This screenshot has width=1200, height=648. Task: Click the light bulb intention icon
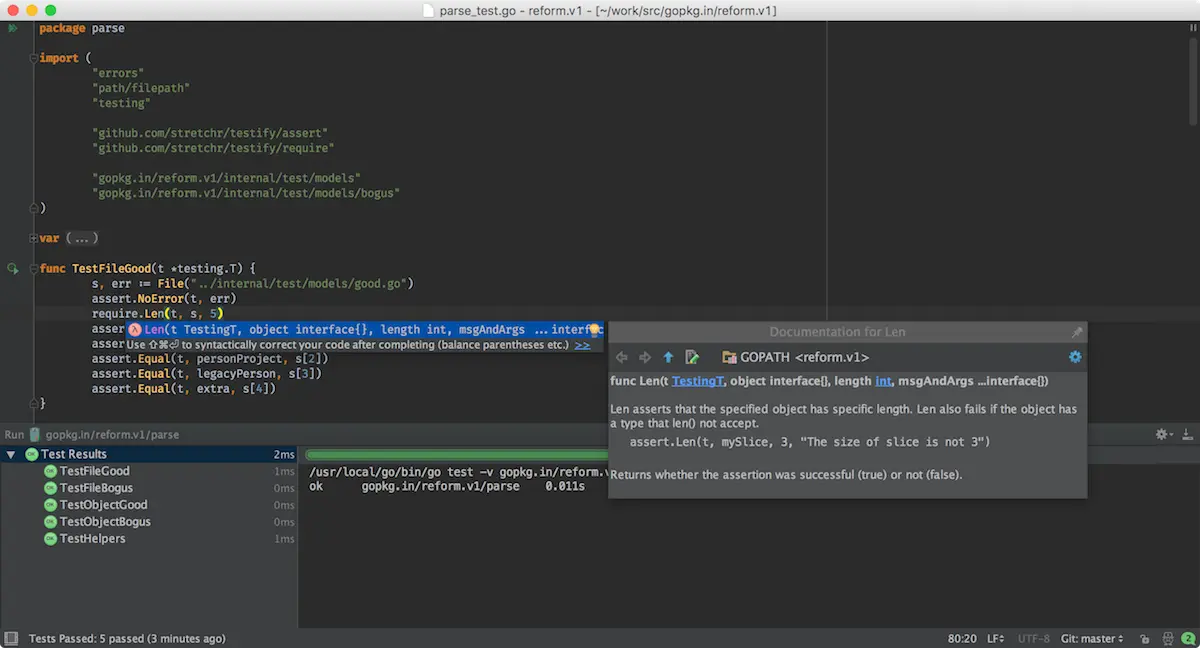(594, 329)
